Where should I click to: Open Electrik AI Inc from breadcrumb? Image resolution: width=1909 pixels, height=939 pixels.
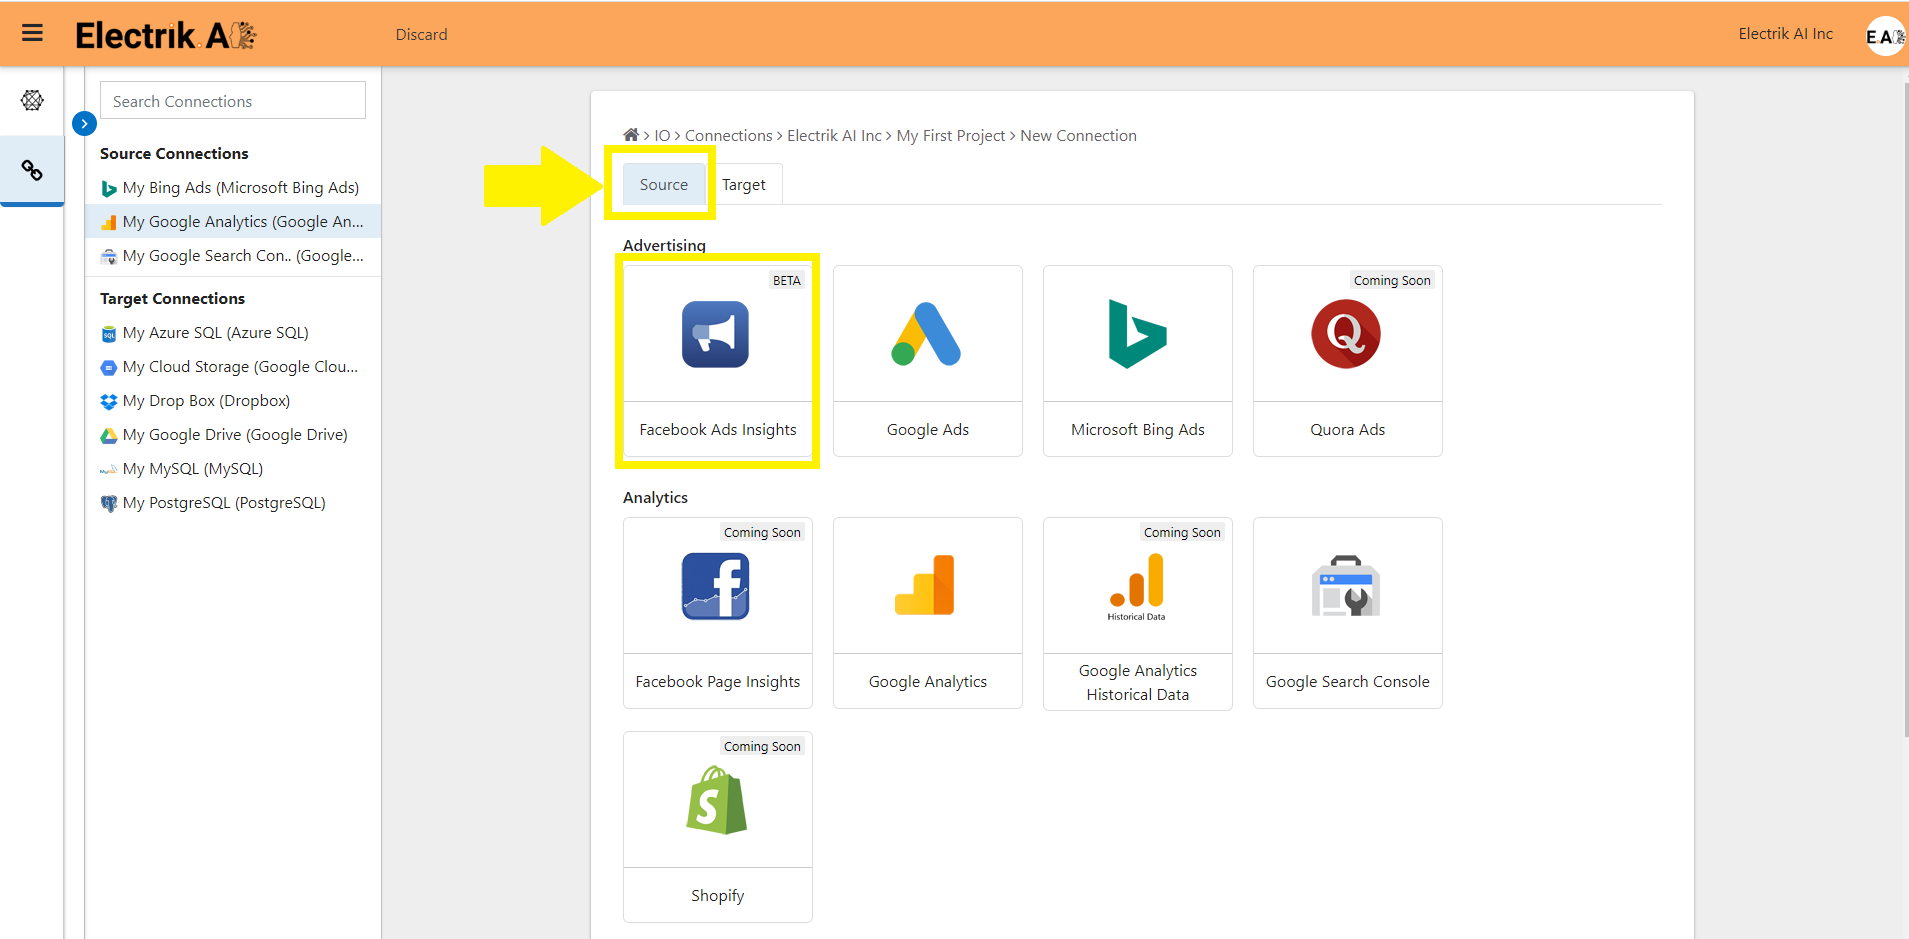point(834,135)
